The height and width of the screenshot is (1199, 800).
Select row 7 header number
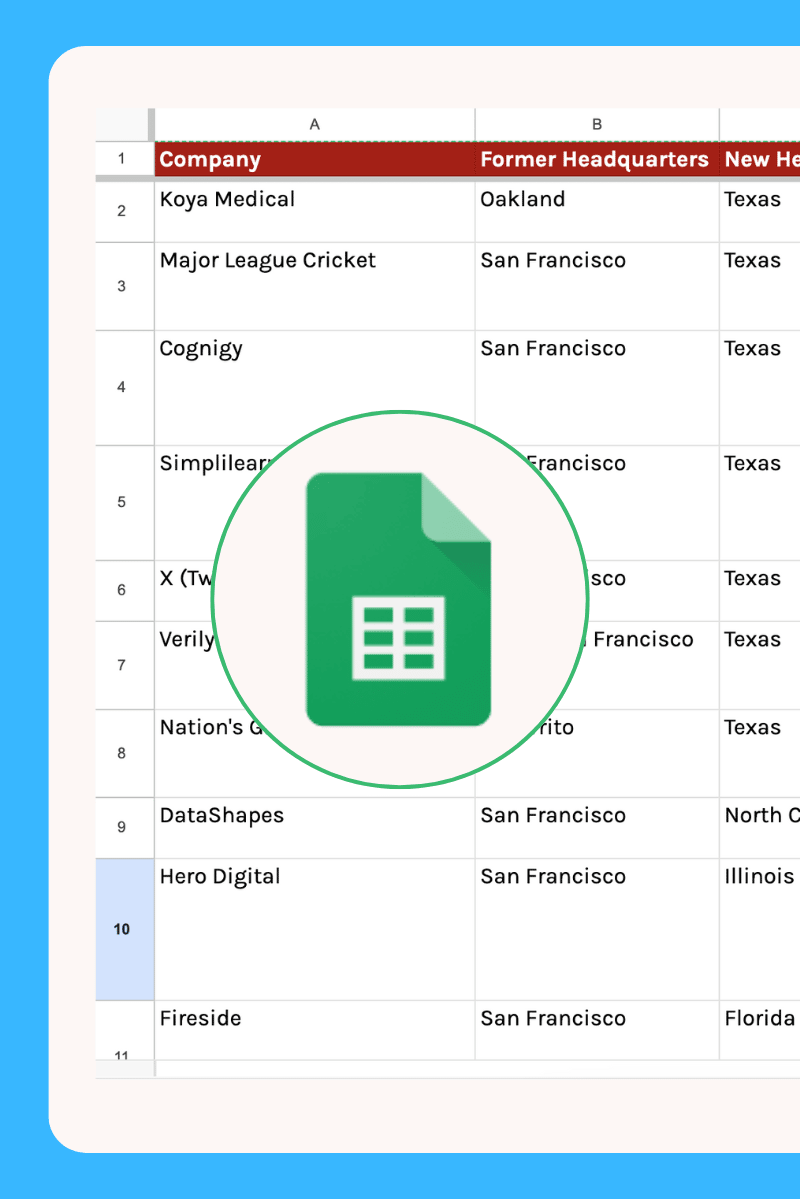[x=122, y=665]
